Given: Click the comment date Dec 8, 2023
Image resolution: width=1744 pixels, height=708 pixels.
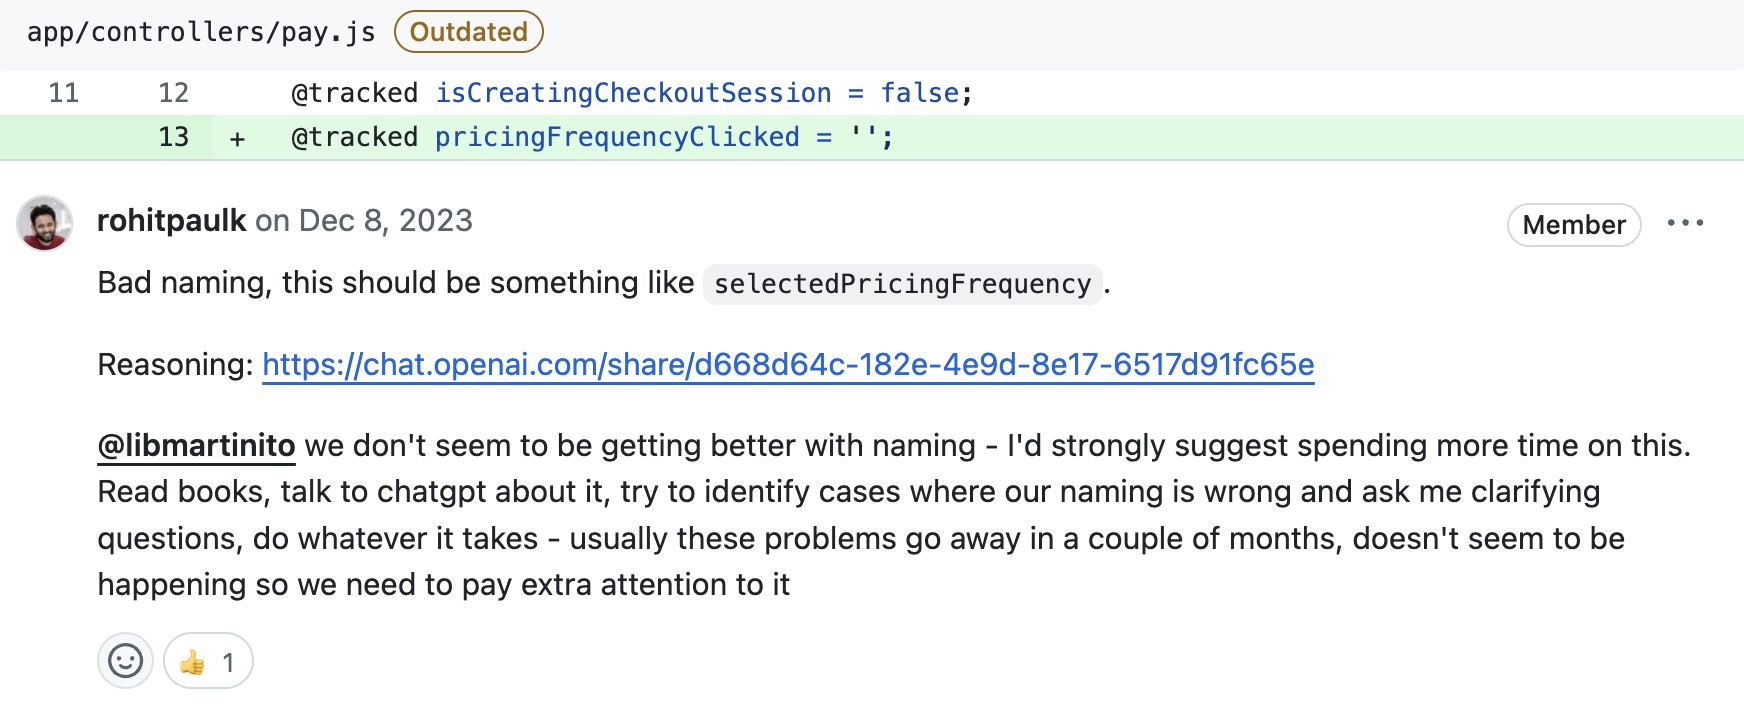Looking at the screenshot, I should click(385, 220).
